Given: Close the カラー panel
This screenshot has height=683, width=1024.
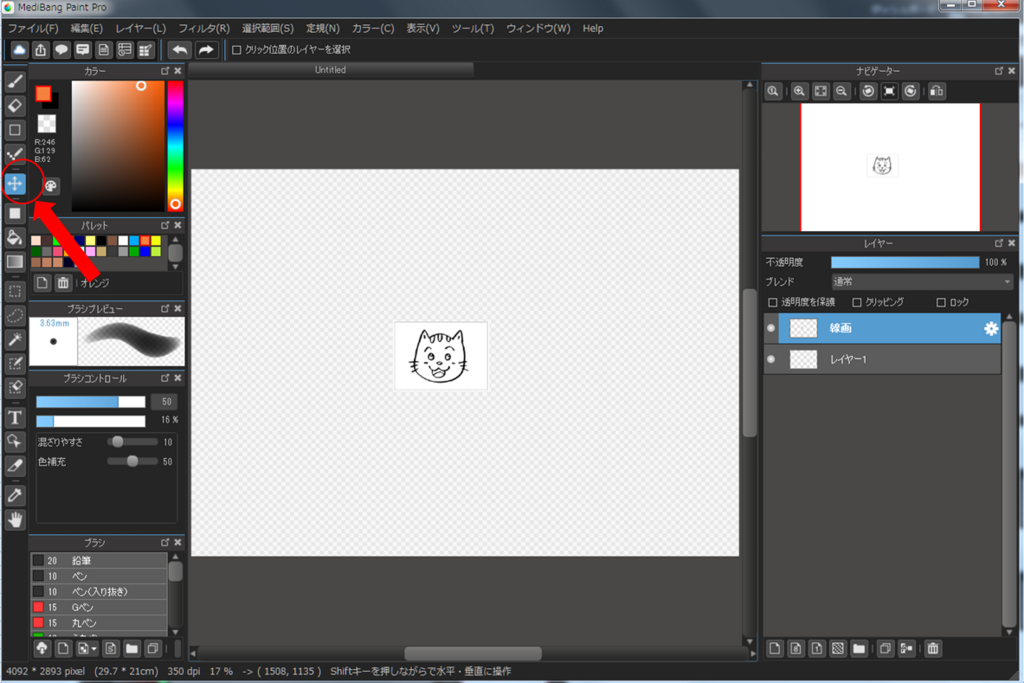Looking at the screenshot, I should pyautogui.click(x=178, y=71).
